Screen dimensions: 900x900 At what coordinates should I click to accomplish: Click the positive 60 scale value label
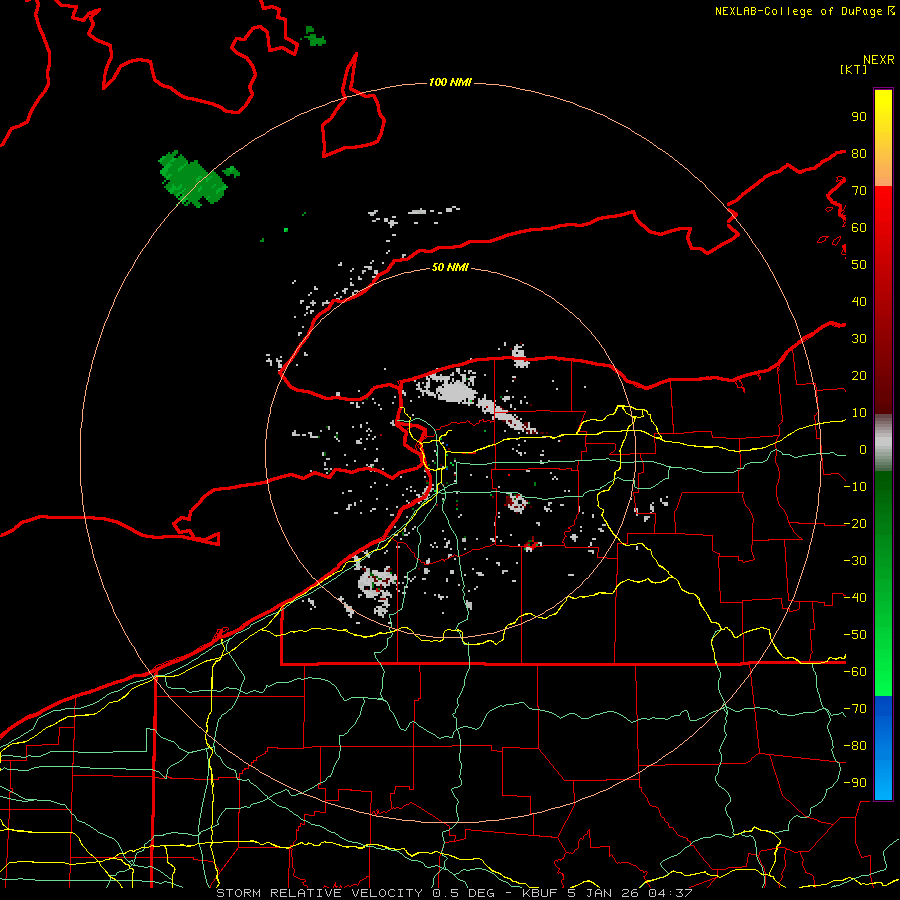click(x=859, y=228)
